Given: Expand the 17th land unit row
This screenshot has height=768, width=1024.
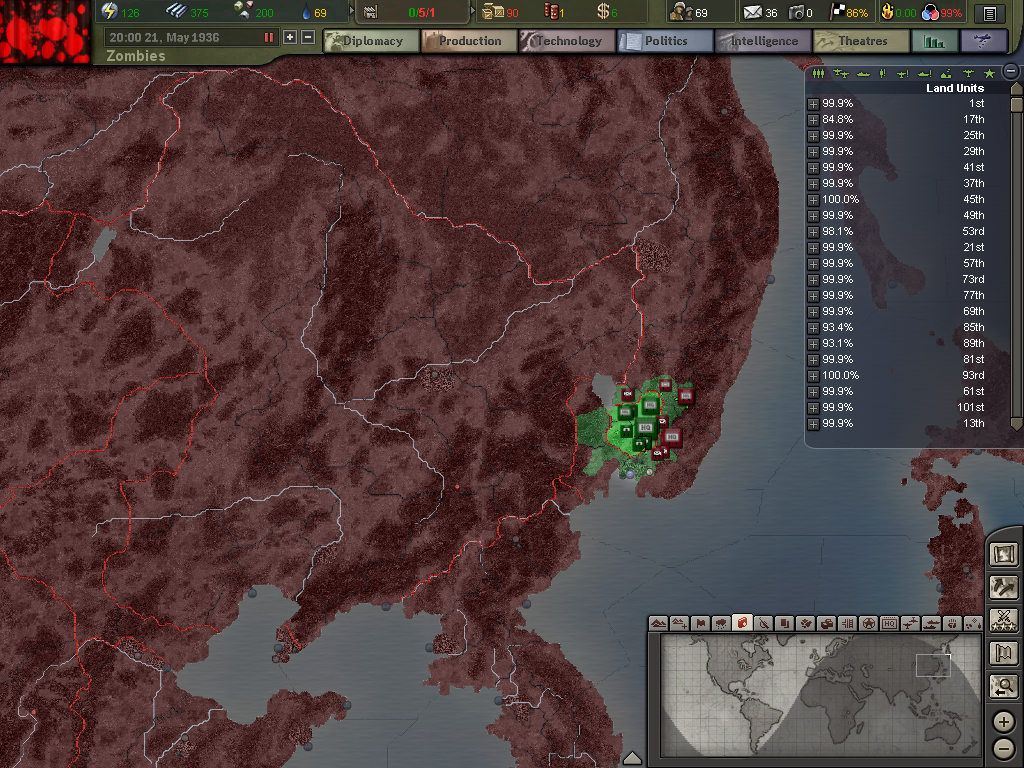Looking at the screenshot, I should click(x=813, y=120).
